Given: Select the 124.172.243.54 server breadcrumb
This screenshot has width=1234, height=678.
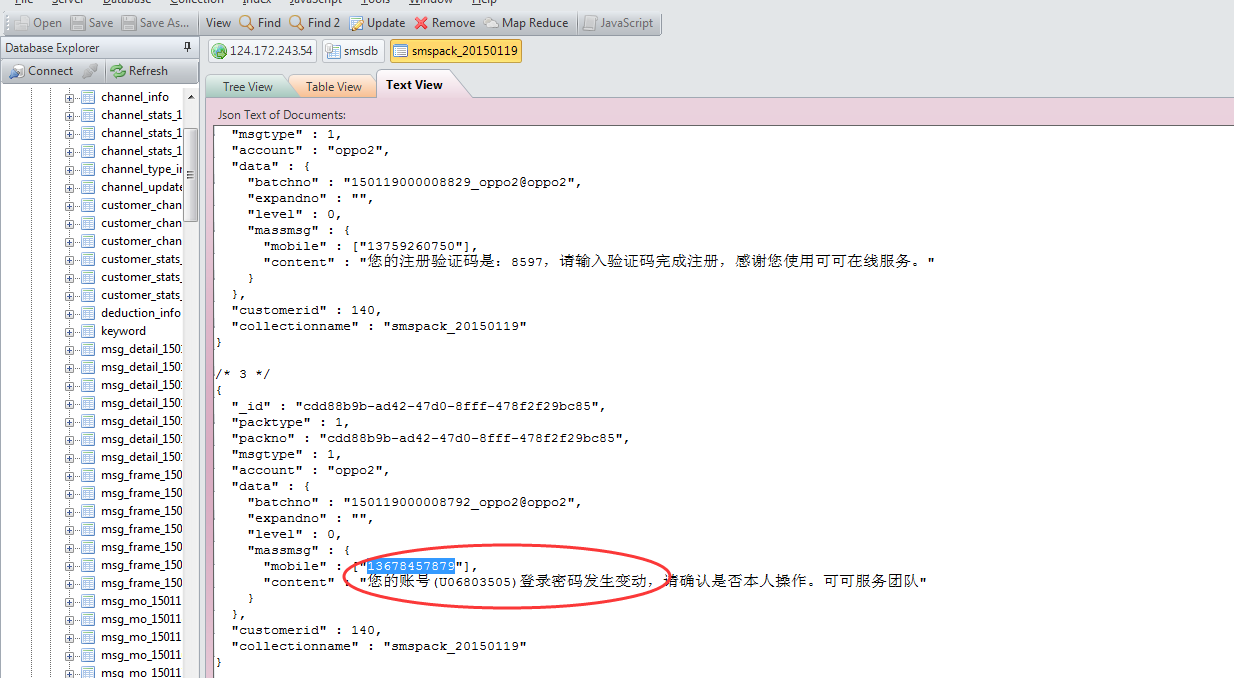Looking at the screenshot, I should (263, 51).
